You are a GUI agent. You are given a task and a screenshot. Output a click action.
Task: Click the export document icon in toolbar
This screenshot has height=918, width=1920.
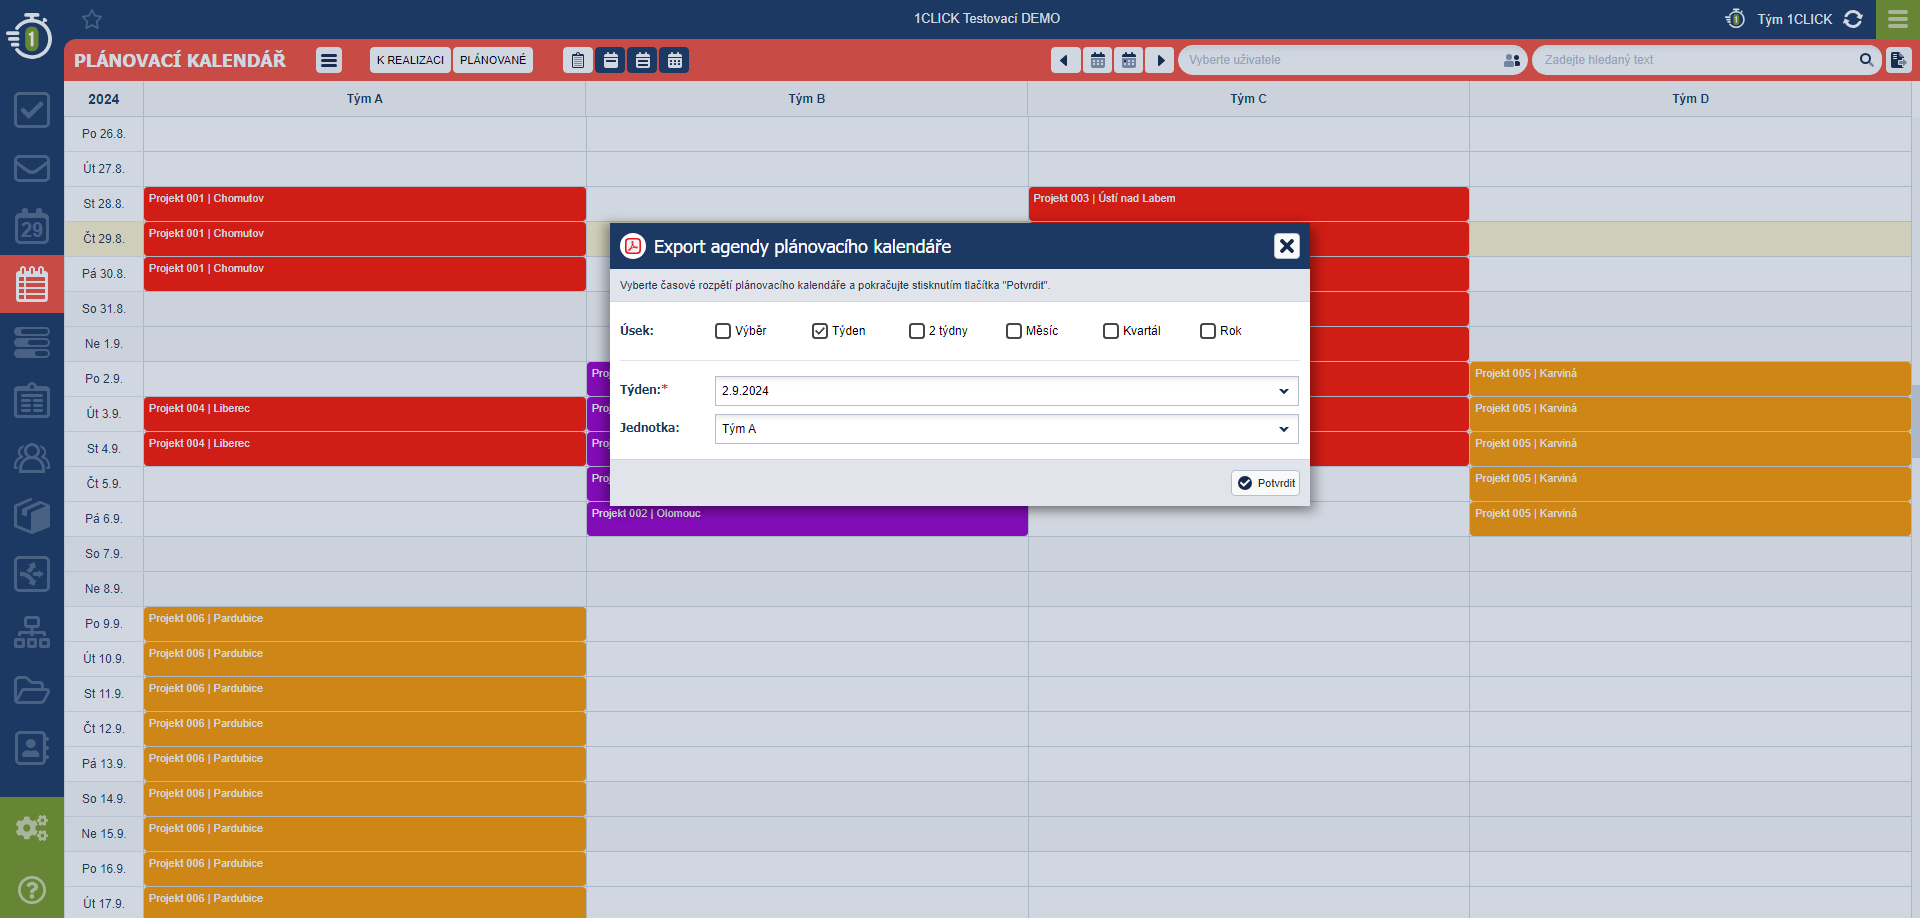tap(1898, 60)
